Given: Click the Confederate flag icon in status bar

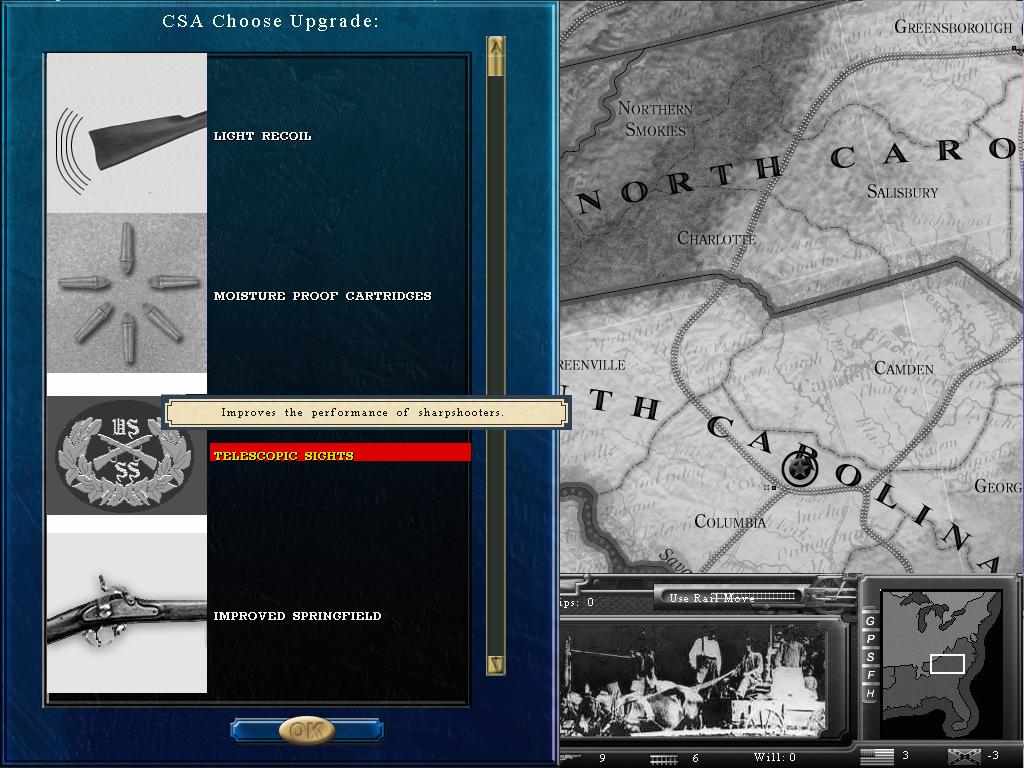Looking at the screenshot, I should click(964, 756).
